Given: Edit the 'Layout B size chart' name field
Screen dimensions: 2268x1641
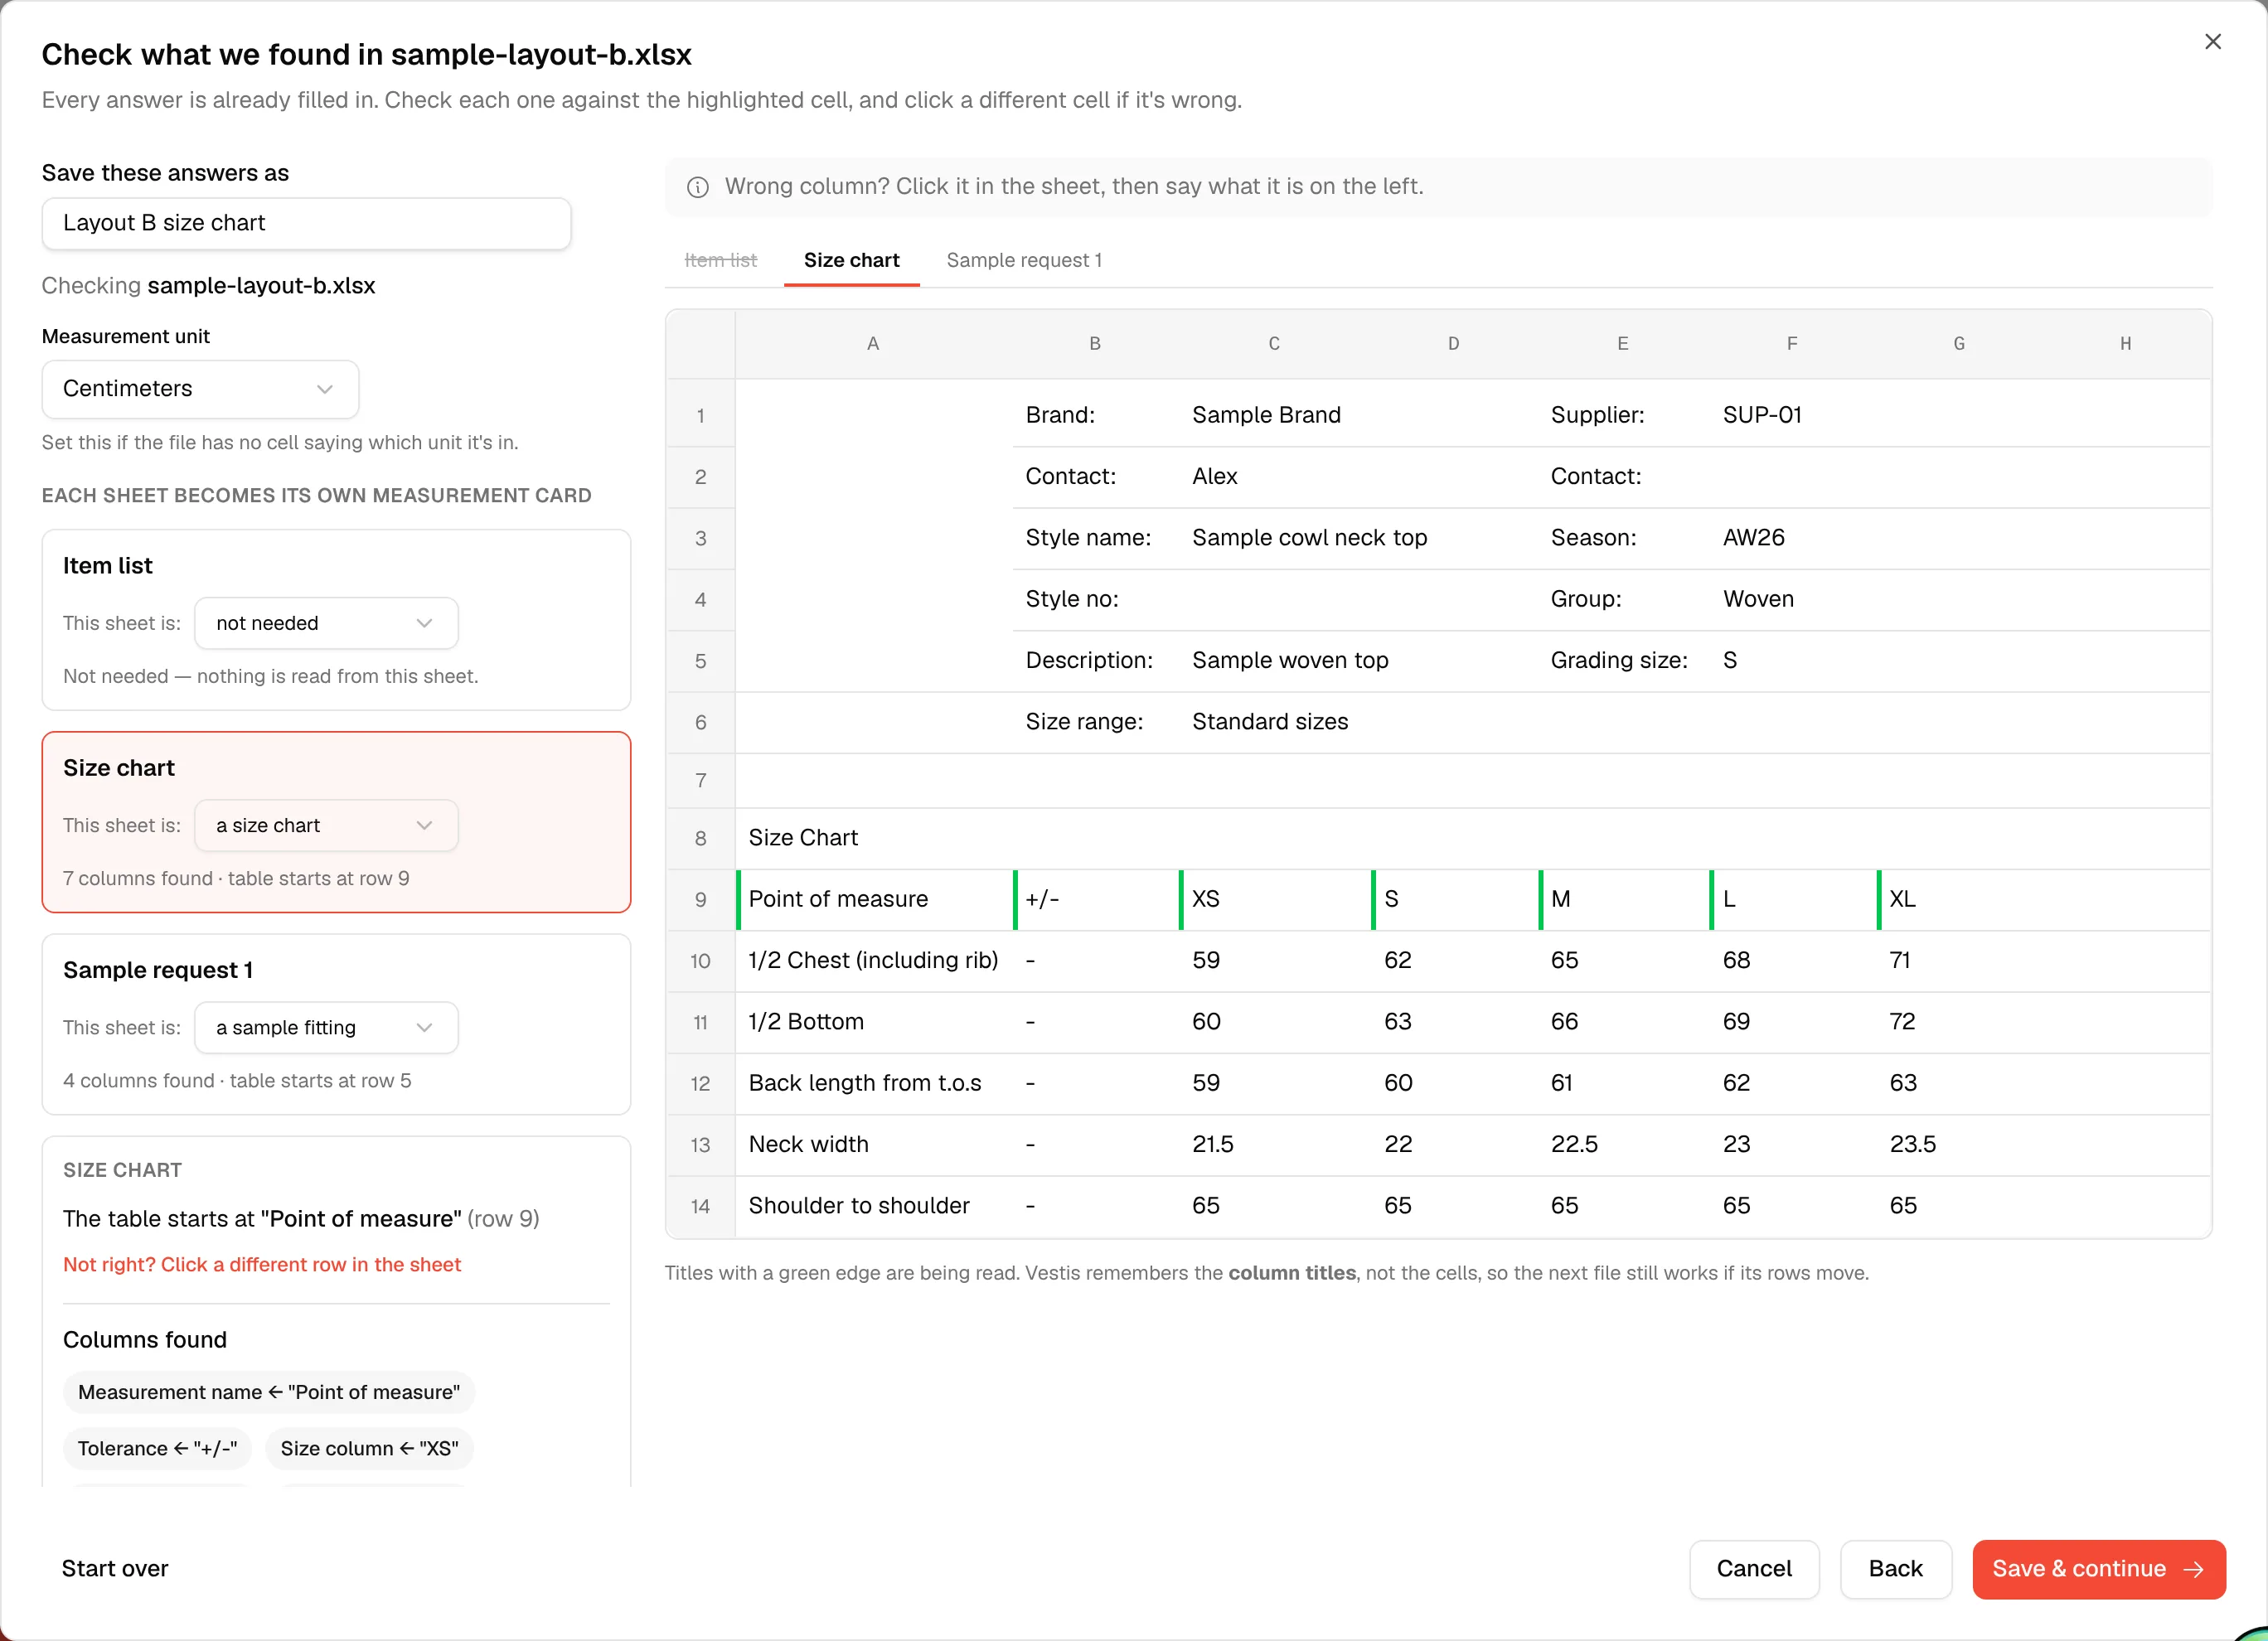Looking at the screenshot, I should pyautogui.click(x=306, y=223).
